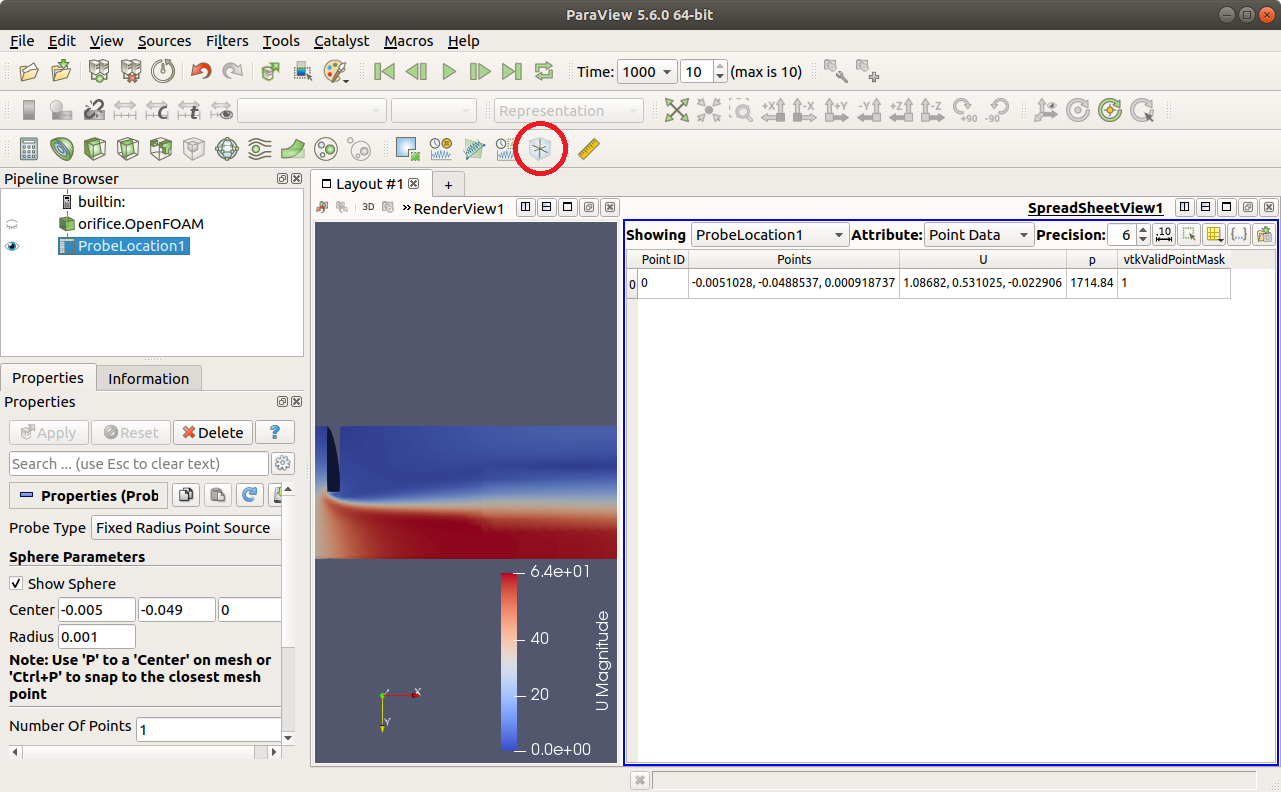The height and width of the screenshot is (792, 1281).
Task: Click the Undo arrow icon
Action: 201,72
